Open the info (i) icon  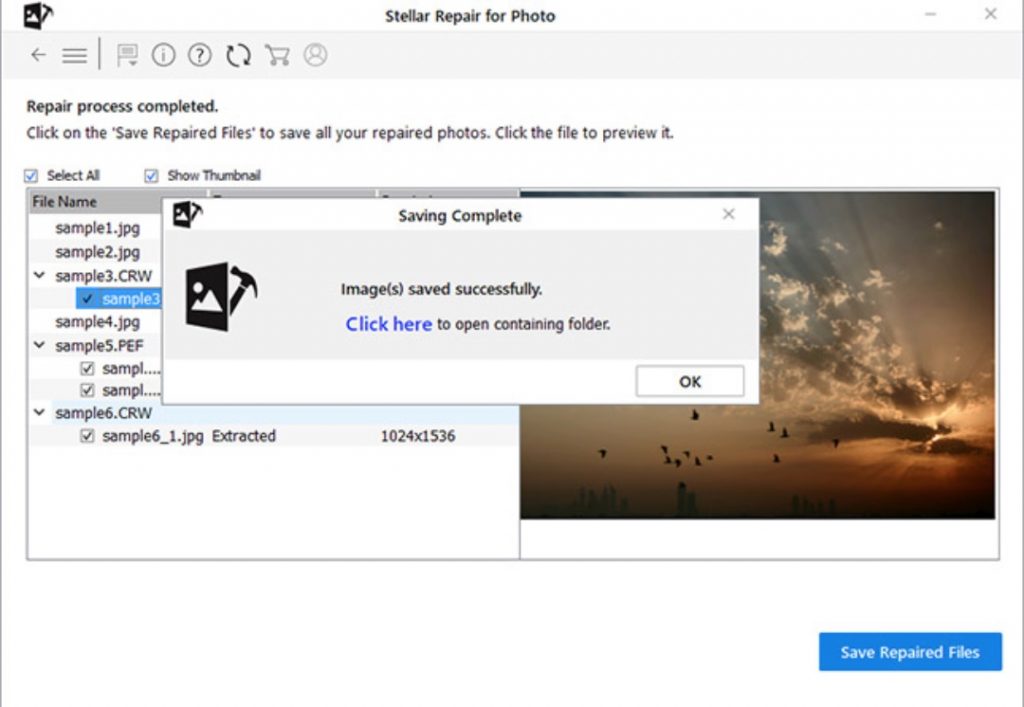coord(163,55)
